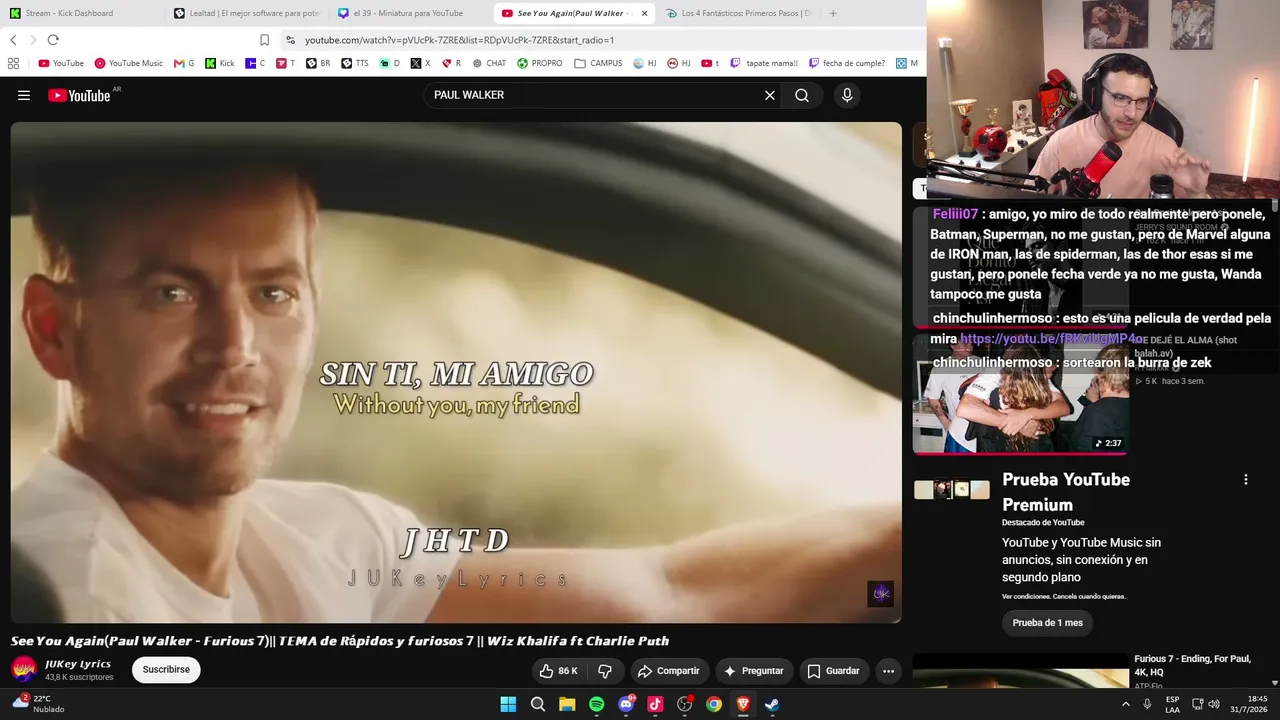
Task: Click the youtube.com address bar URL
Action: [x=459, y=40]
